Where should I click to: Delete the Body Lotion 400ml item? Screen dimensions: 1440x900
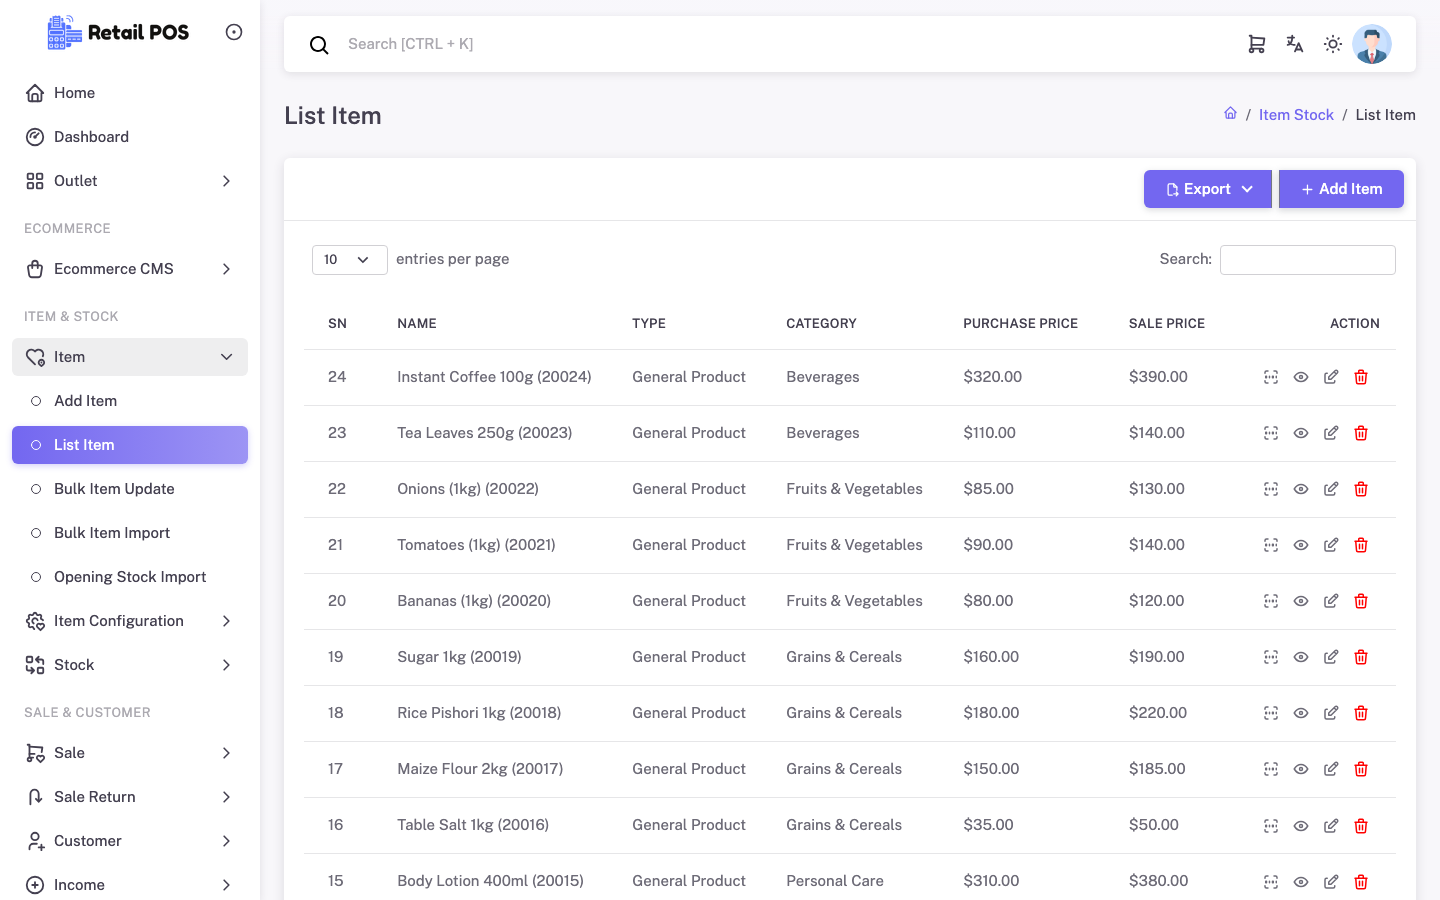pyautogui.click(x=1361, y=881)
